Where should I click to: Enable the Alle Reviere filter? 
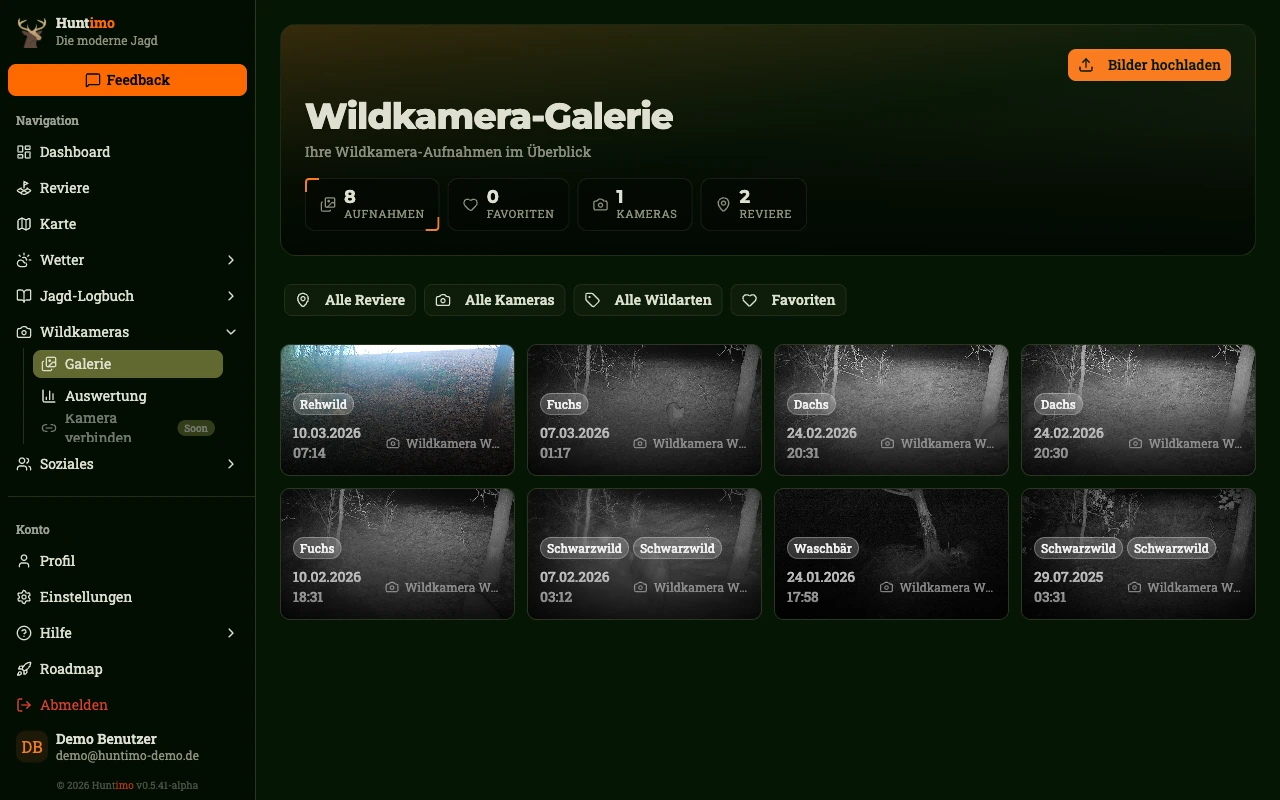tap(349, 300)
